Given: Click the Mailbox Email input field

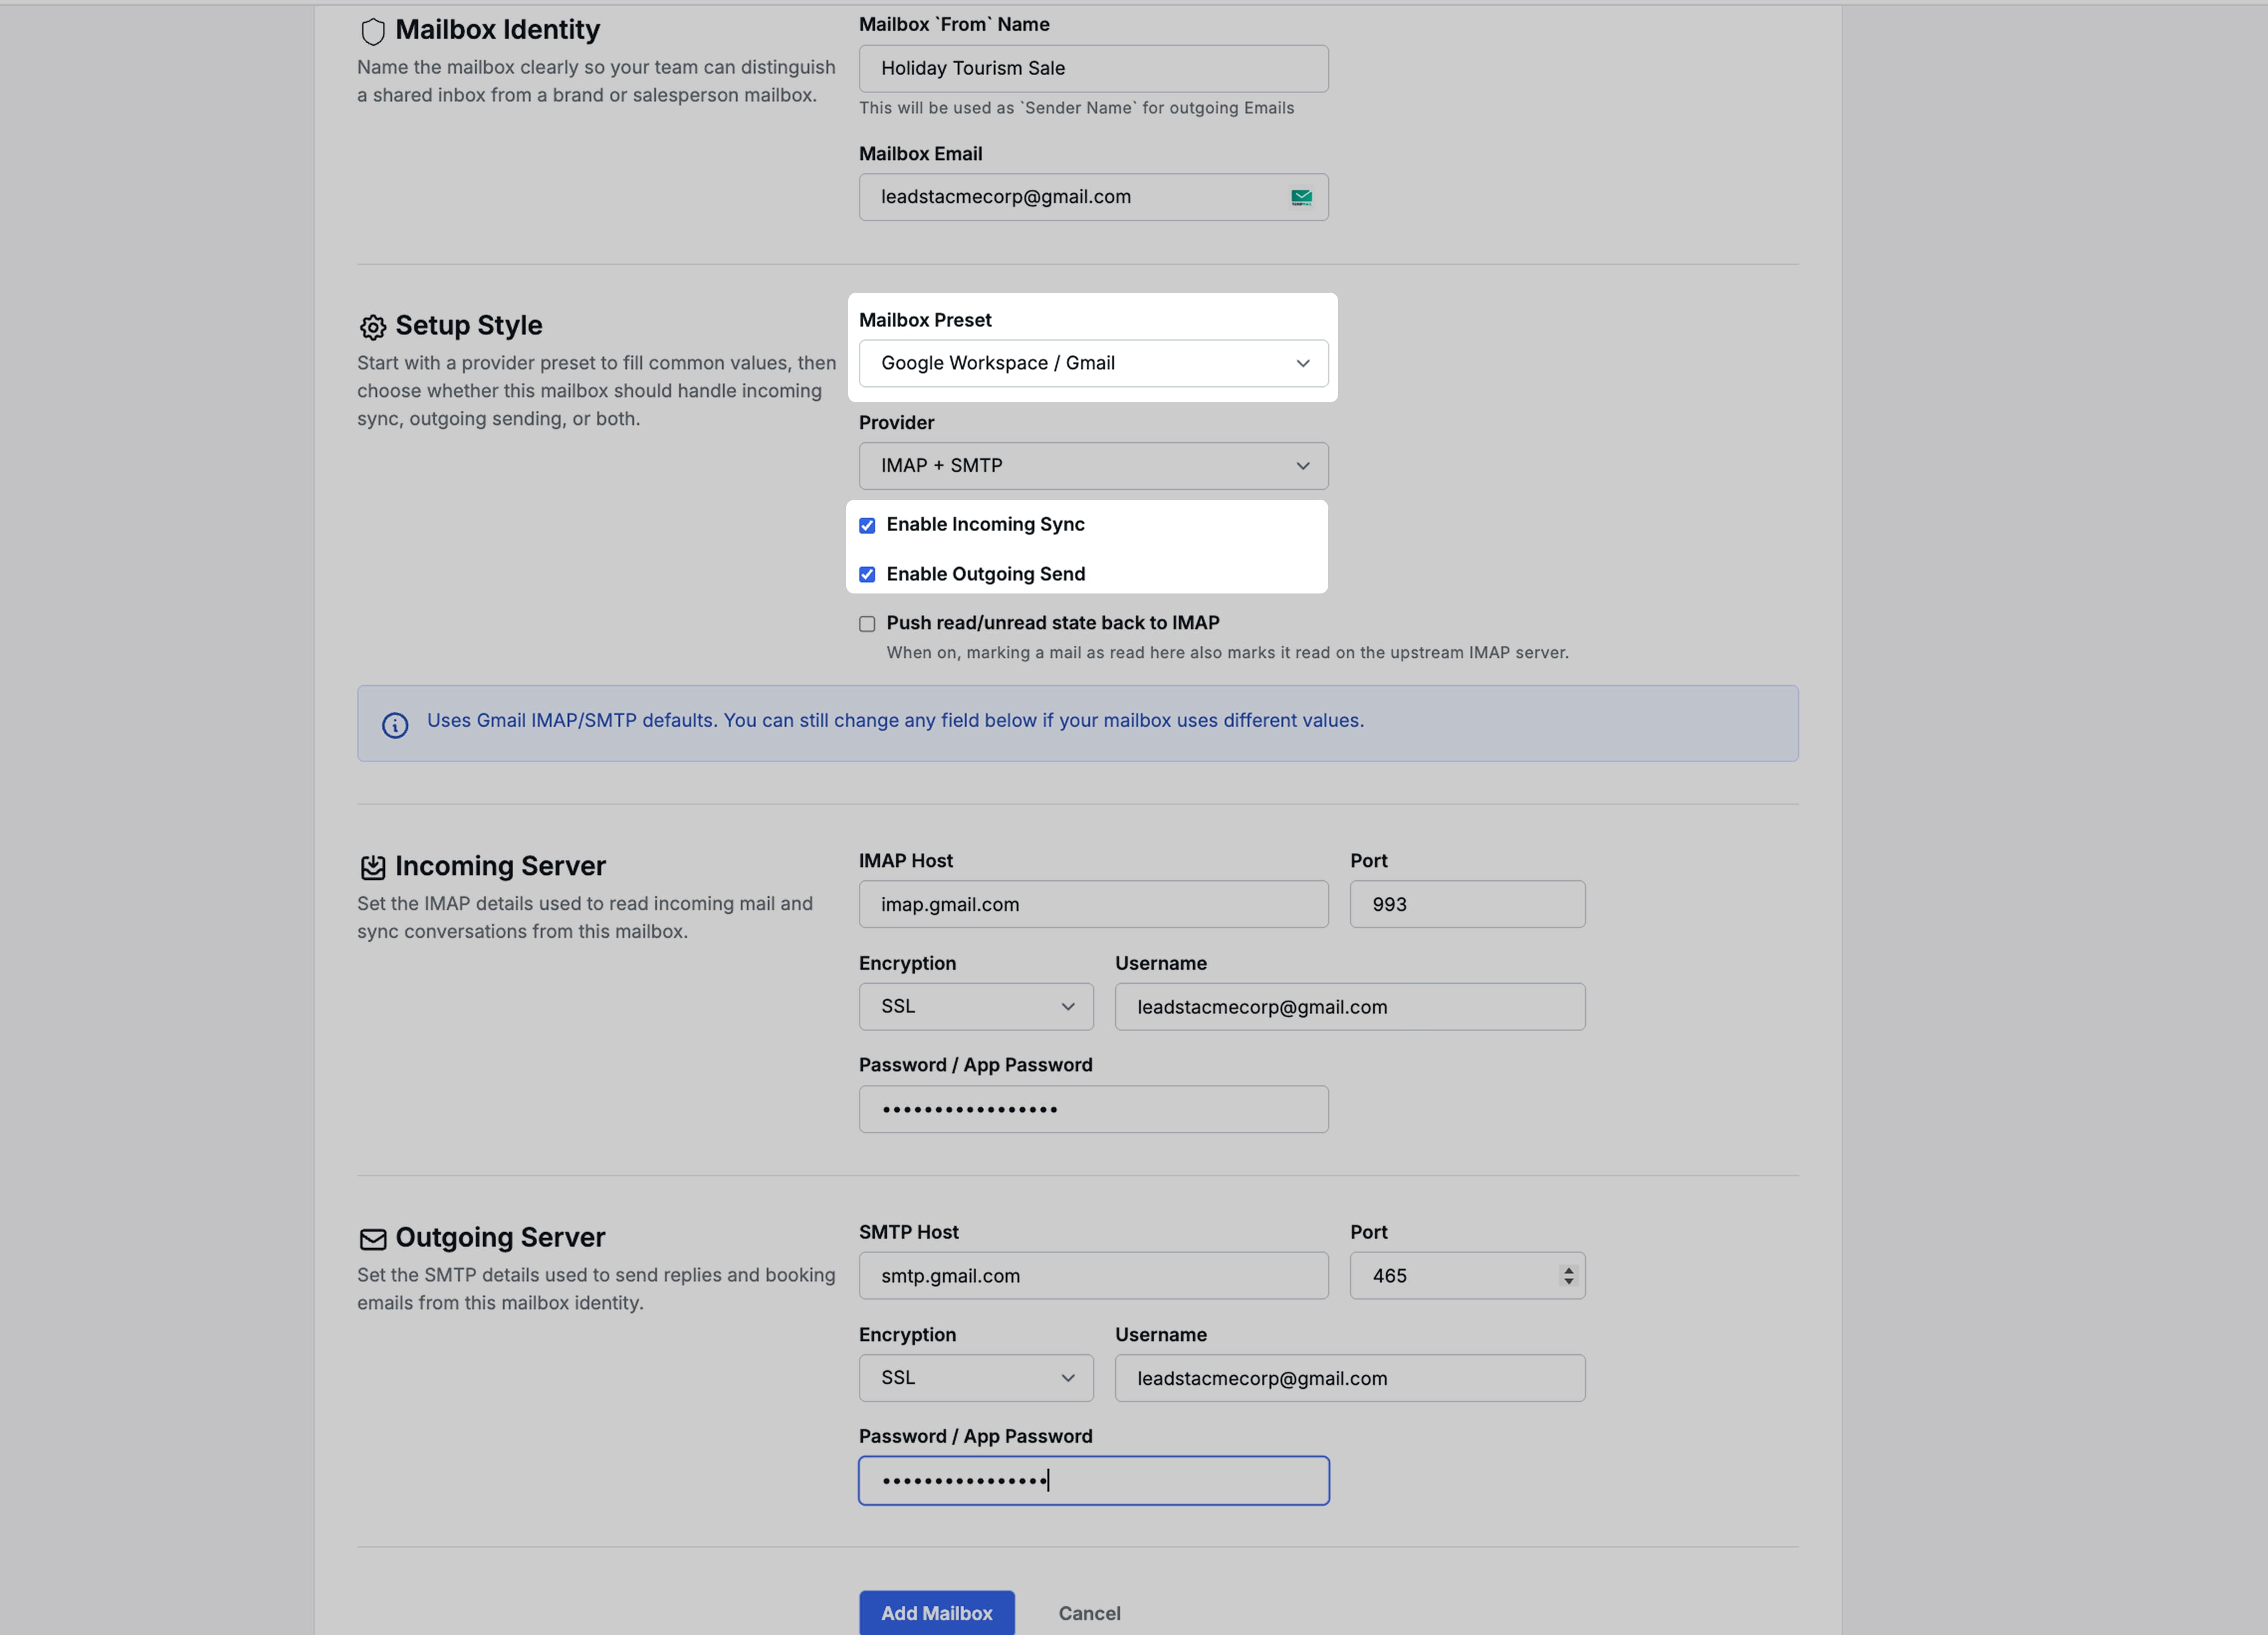Looking at the screenshot, I should [x=1093, y=197].
